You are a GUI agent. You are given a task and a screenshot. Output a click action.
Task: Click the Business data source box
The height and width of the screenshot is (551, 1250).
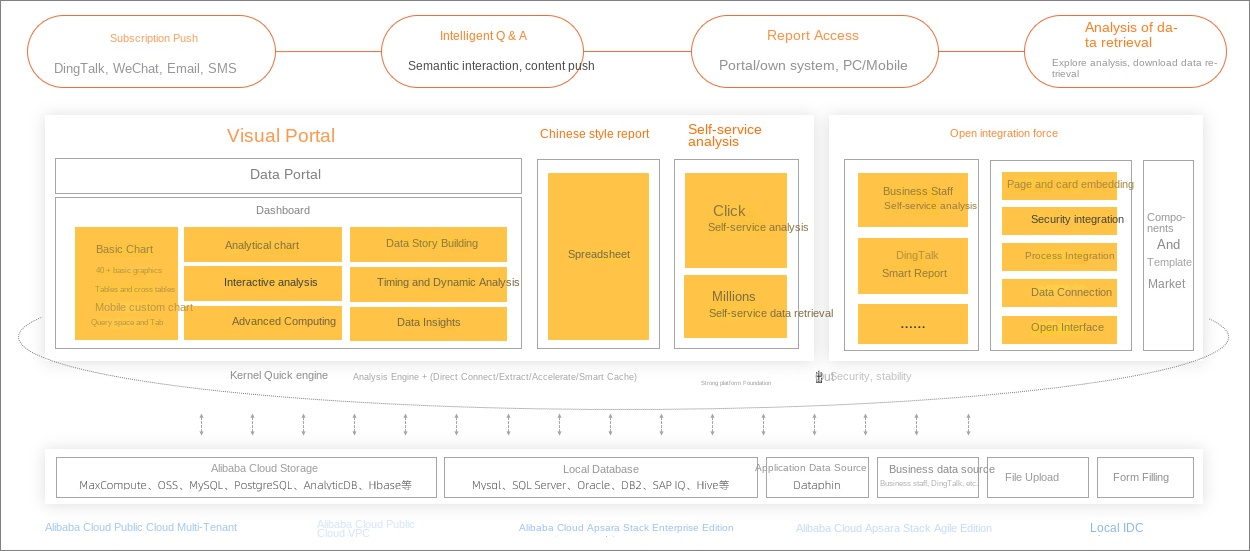928,477
